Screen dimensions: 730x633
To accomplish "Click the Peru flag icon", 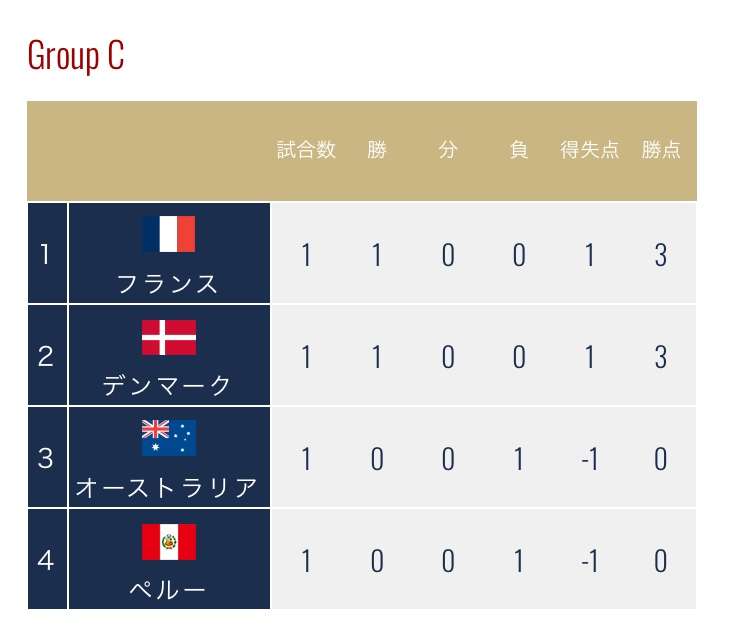I will pos(169,542).
